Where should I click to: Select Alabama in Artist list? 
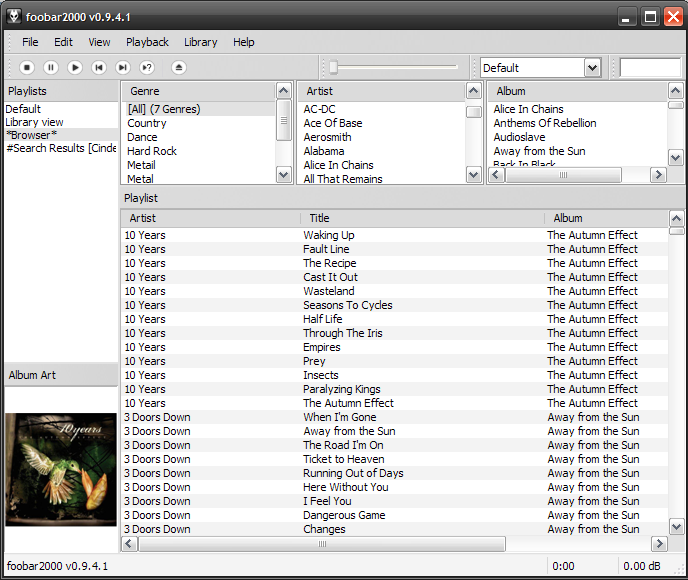click(x=382, y=151)
